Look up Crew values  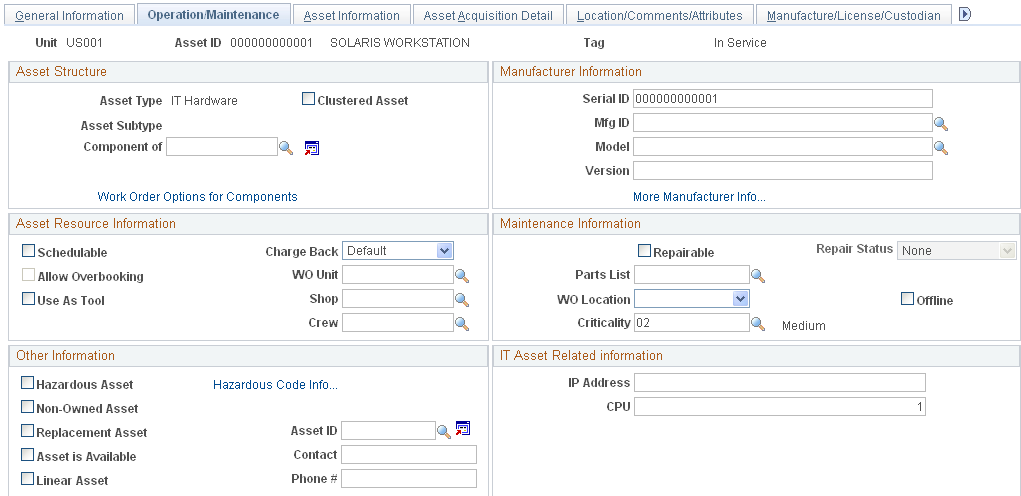(462, 324)
